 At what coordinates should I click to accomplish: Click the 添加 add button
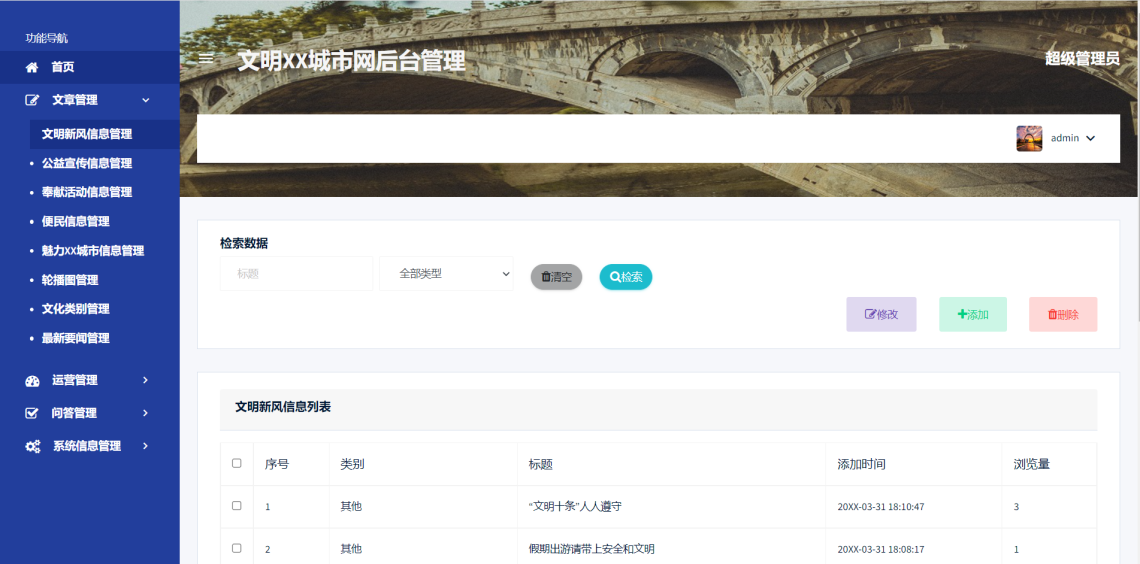click(973, 315)
